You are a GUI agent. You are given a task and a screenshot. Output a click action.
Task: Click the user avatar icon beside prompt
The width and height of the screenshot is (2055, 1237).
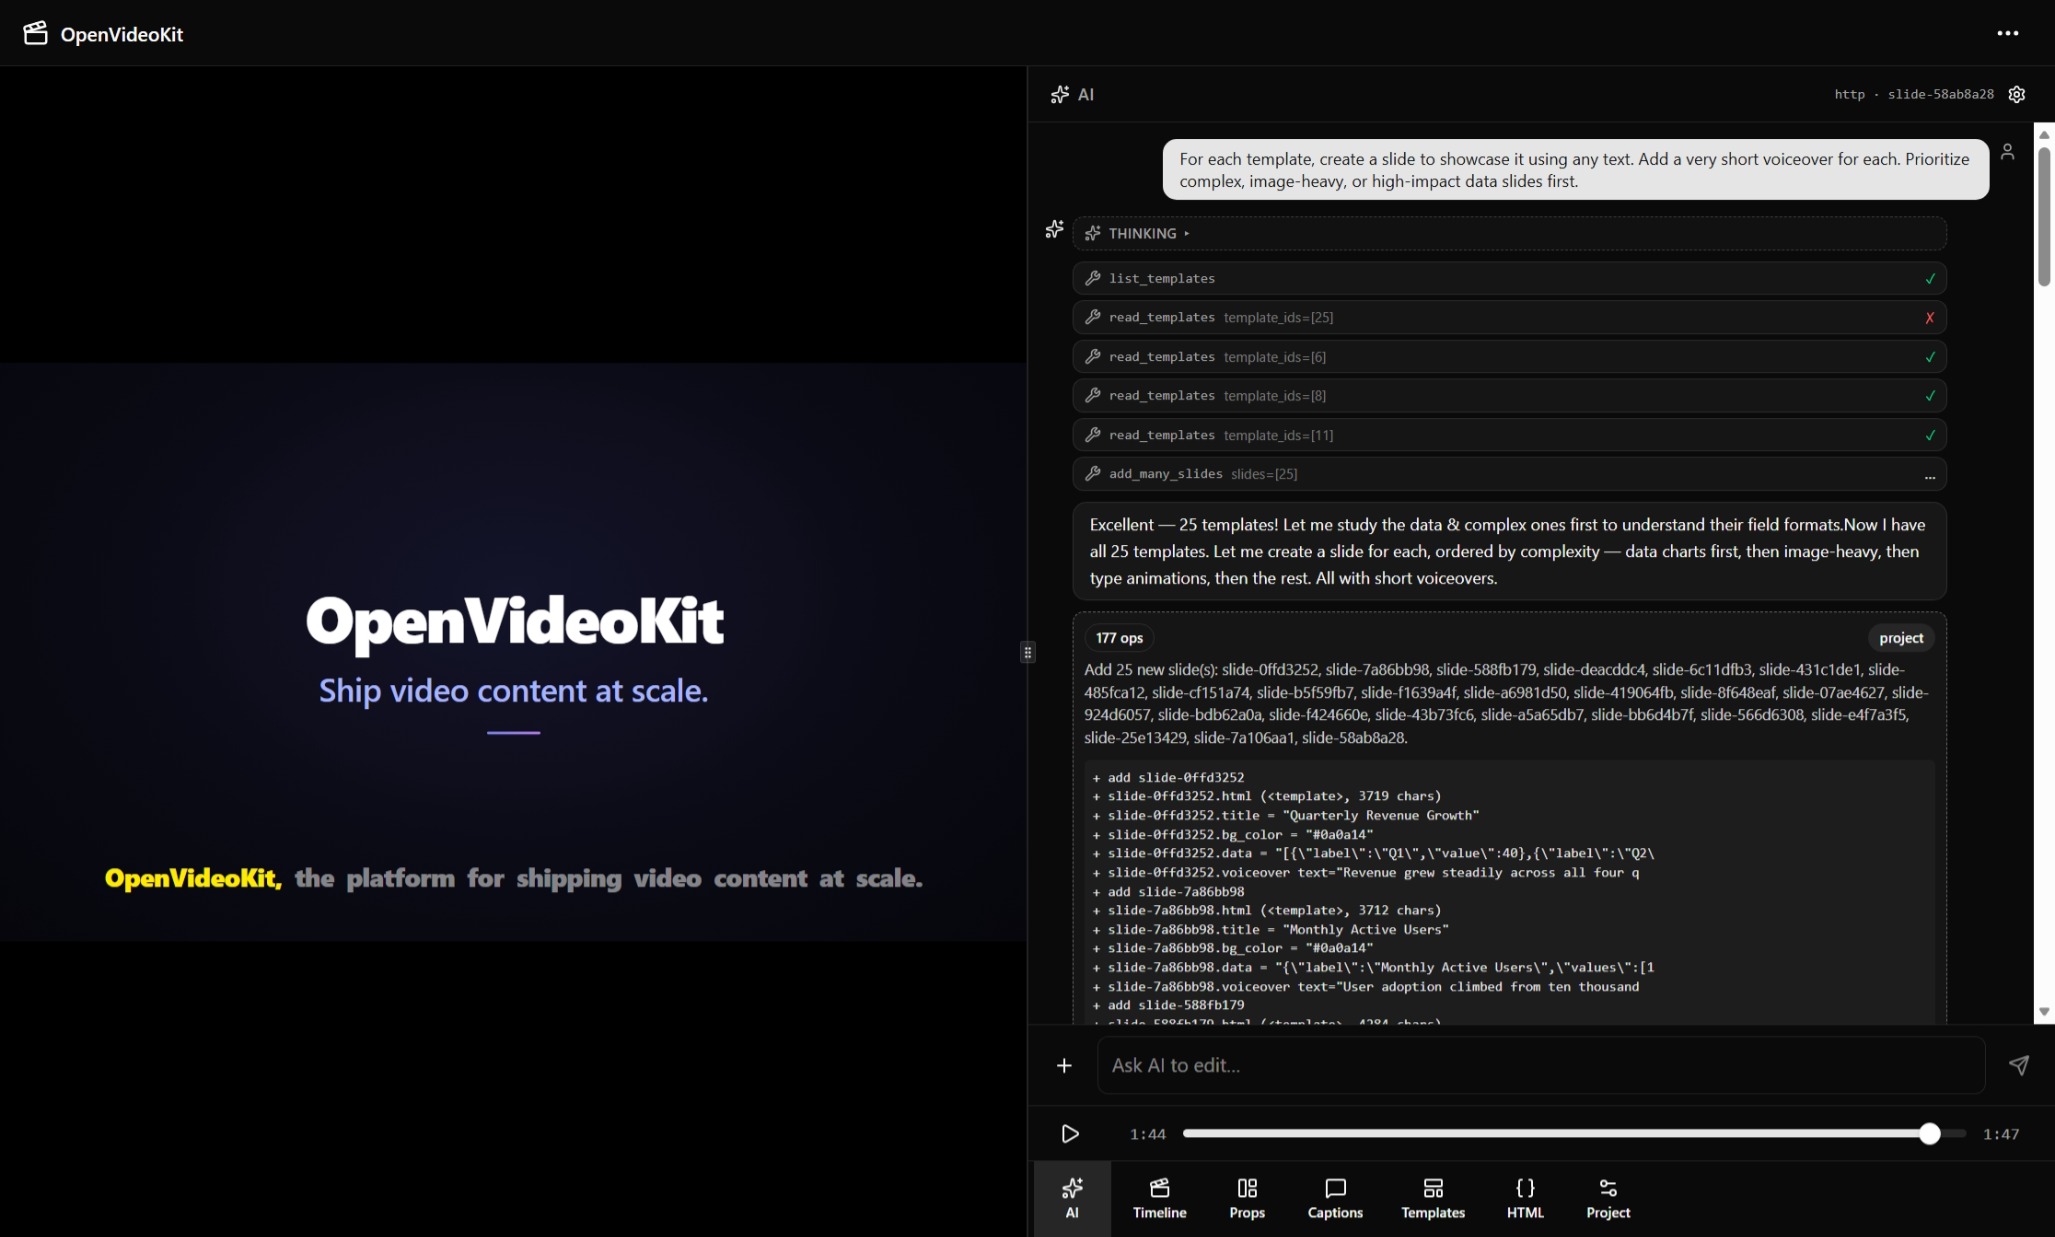click(x=2007, y=151)
